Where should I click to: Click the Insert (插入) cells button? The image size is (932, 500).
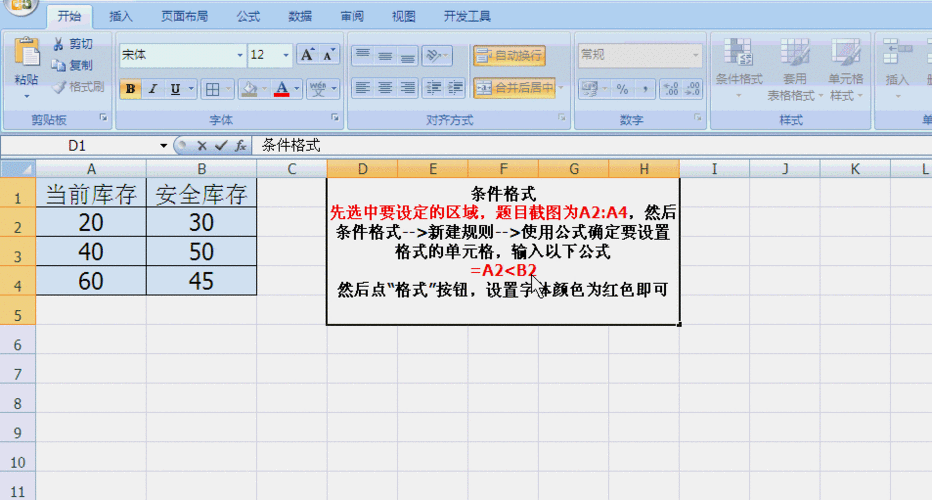tap(897, 69)
